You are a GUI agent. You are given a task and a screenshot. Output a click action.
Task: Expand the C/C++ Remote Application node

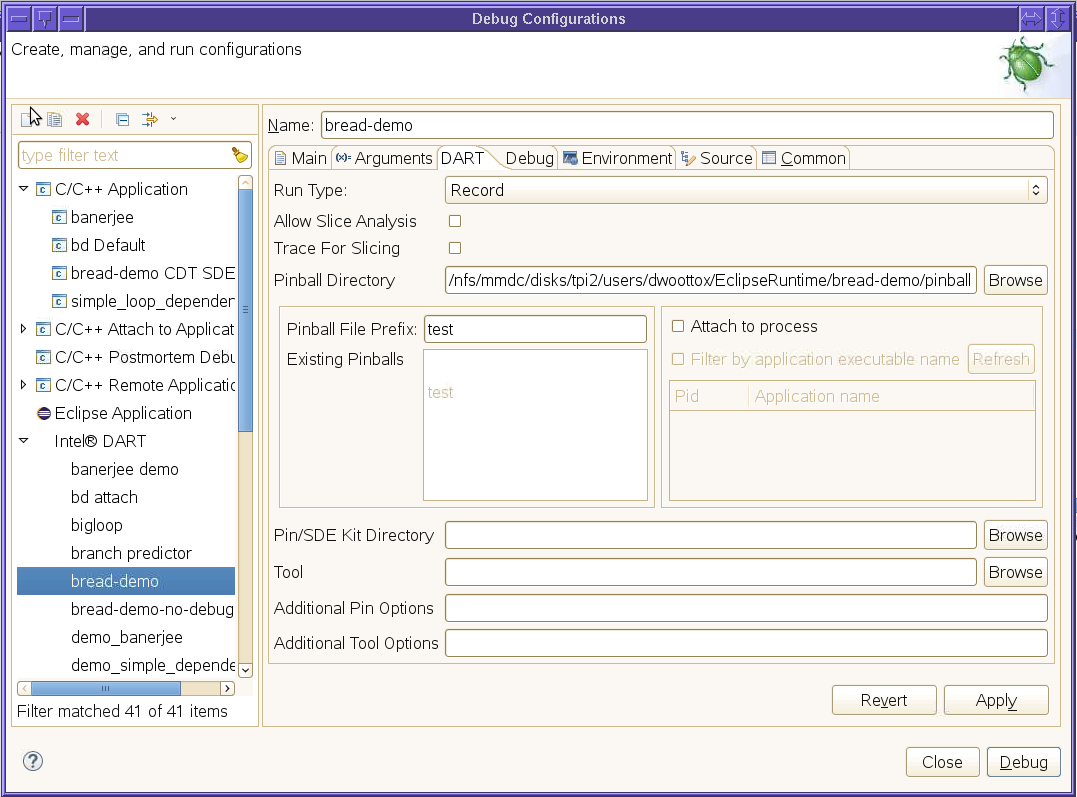24,385
